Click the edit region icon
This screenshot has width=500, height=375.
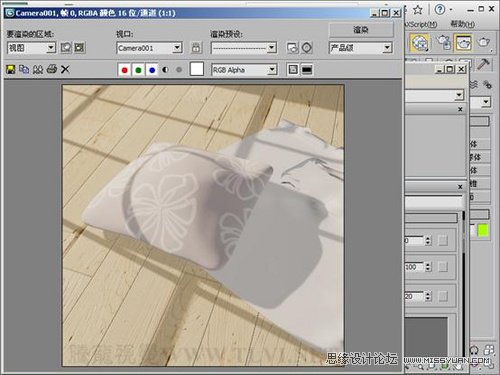[x=66, y=48]
